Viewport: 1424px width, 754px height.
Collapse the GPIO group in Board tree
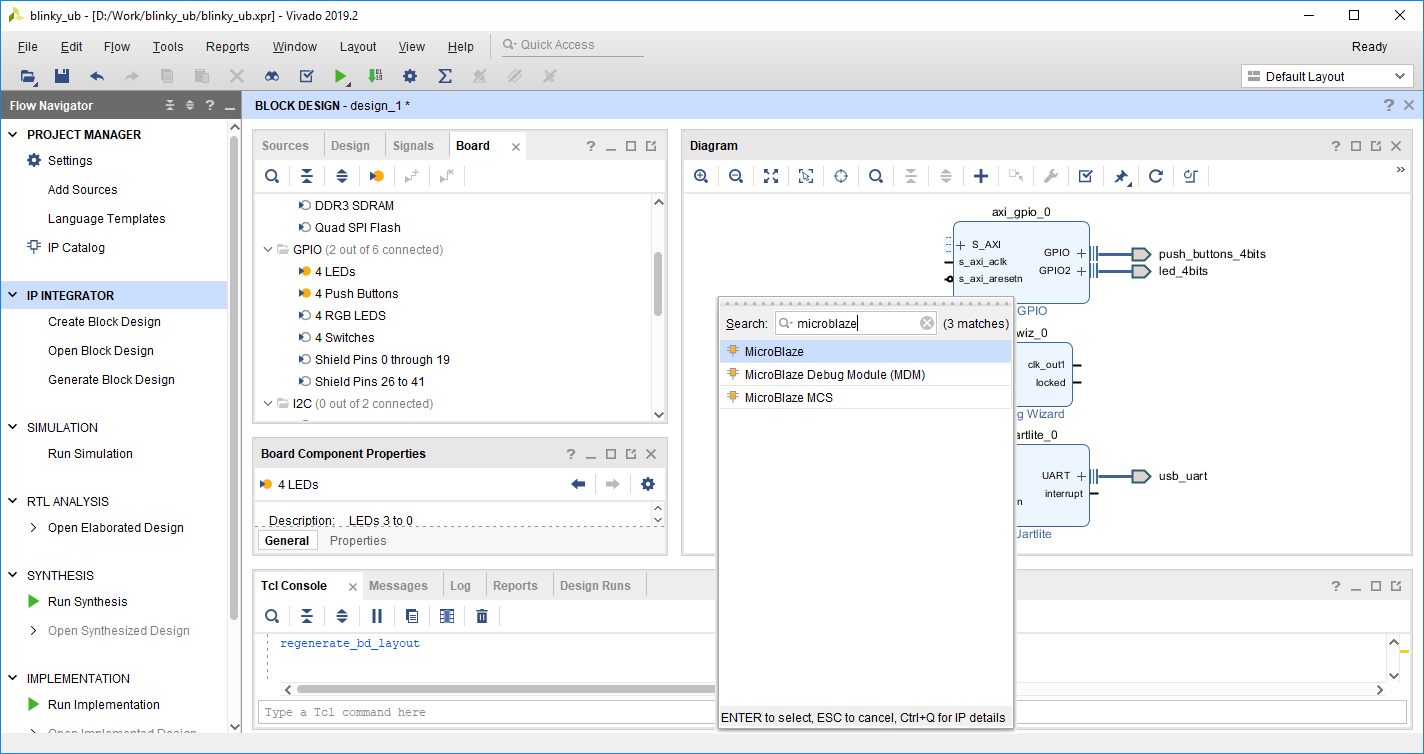(x=268, y=250)
